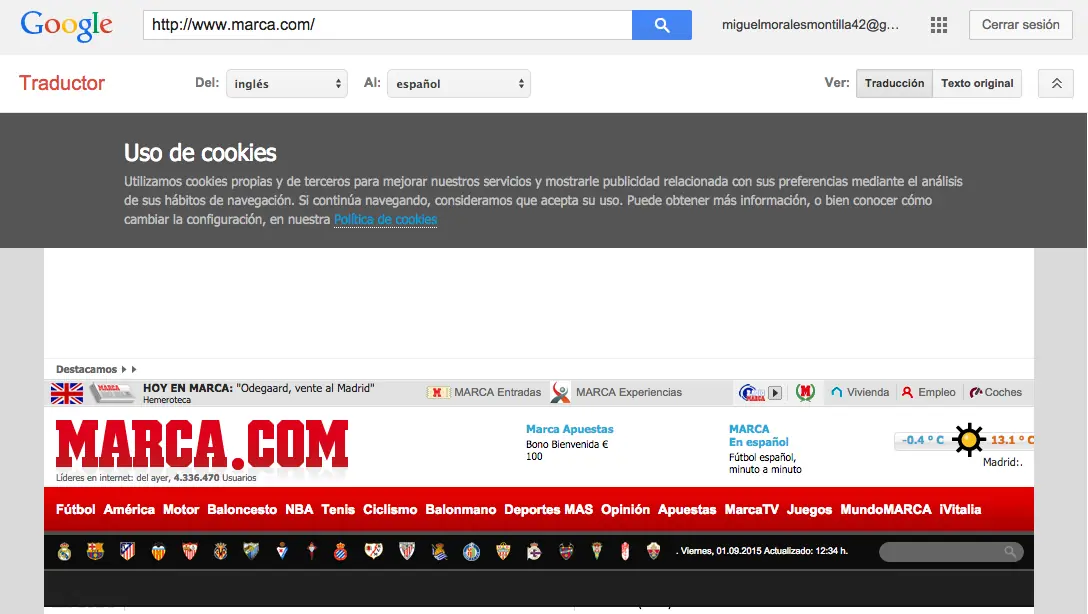Screen dimensions: 1088x614
Task: Click the green M badge icon
Action: coord(805,393)
